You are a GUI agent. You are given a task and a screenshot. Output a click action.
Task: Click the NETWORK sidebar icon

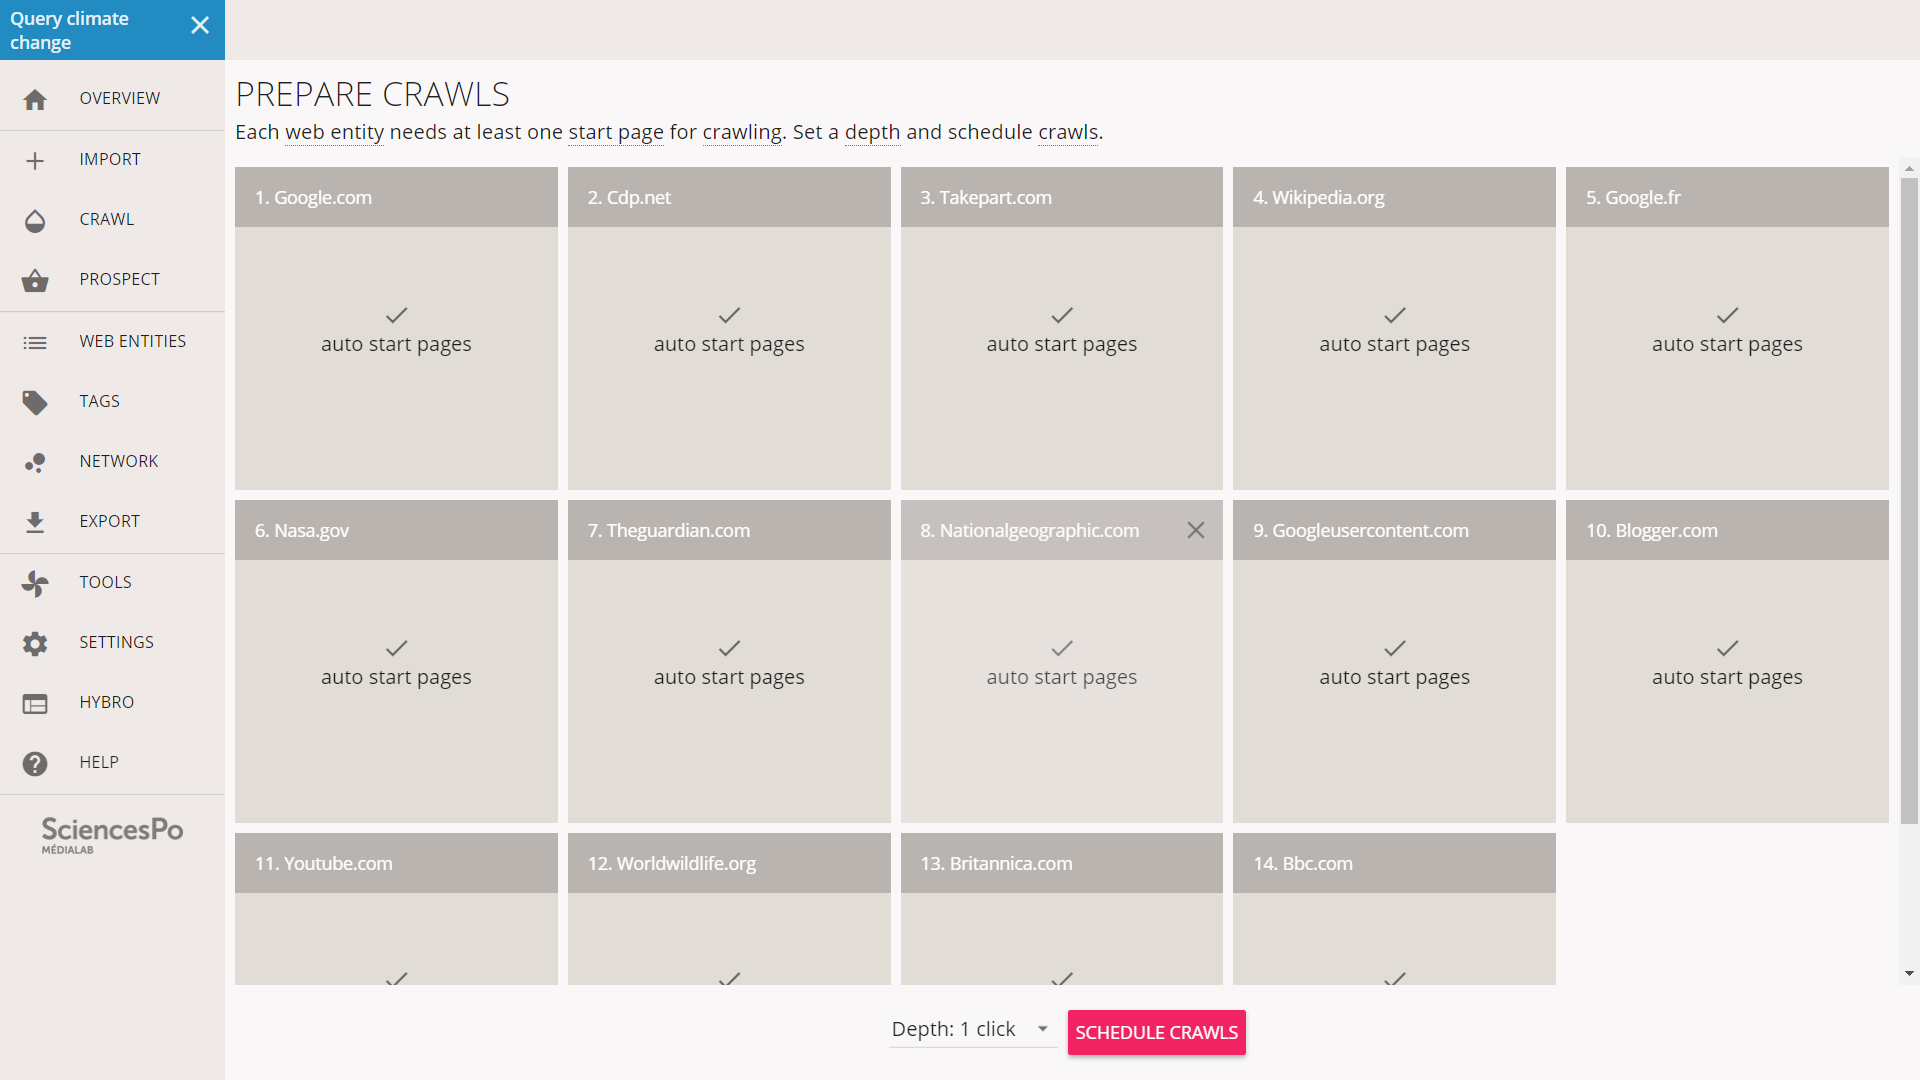pyautogui.click(x=36, y=460)
